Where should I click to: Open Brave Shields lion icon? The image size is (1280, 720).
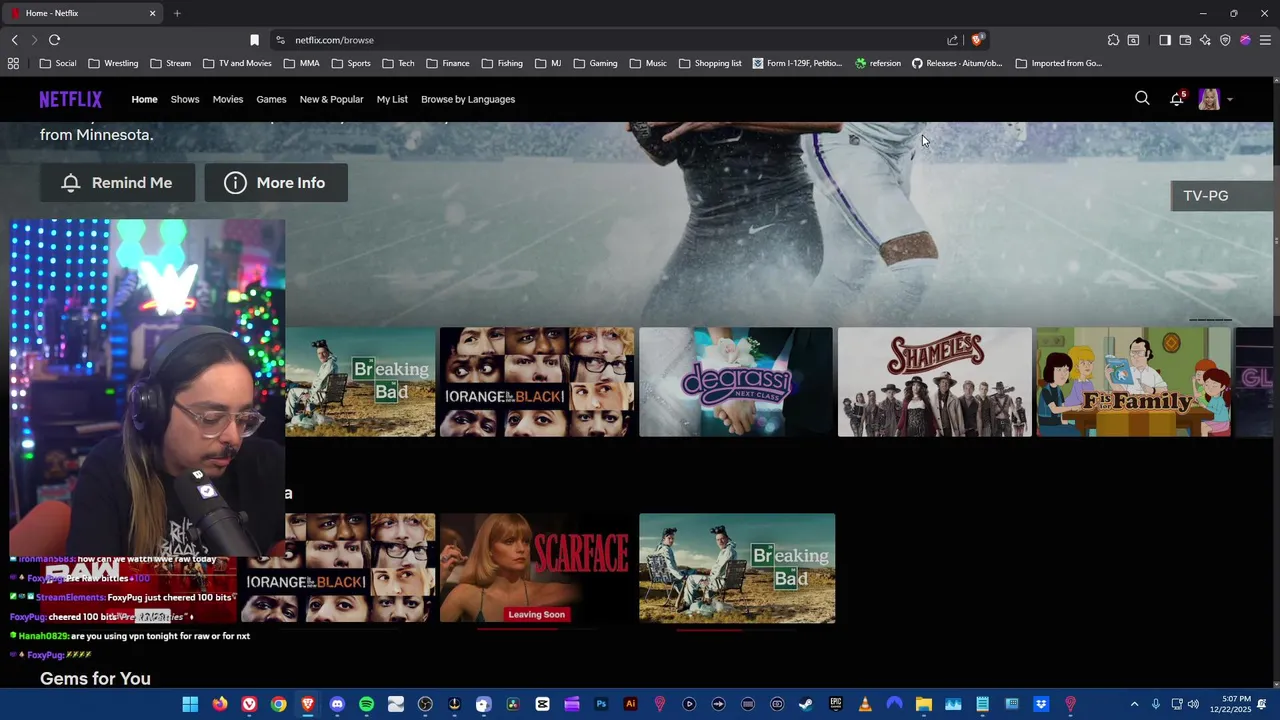pos(977,40)
